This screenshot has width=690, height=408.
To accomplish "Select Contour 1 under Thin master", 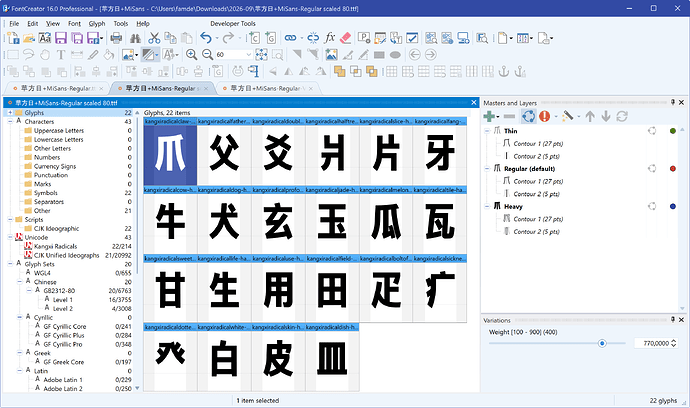I will (538, 143).
